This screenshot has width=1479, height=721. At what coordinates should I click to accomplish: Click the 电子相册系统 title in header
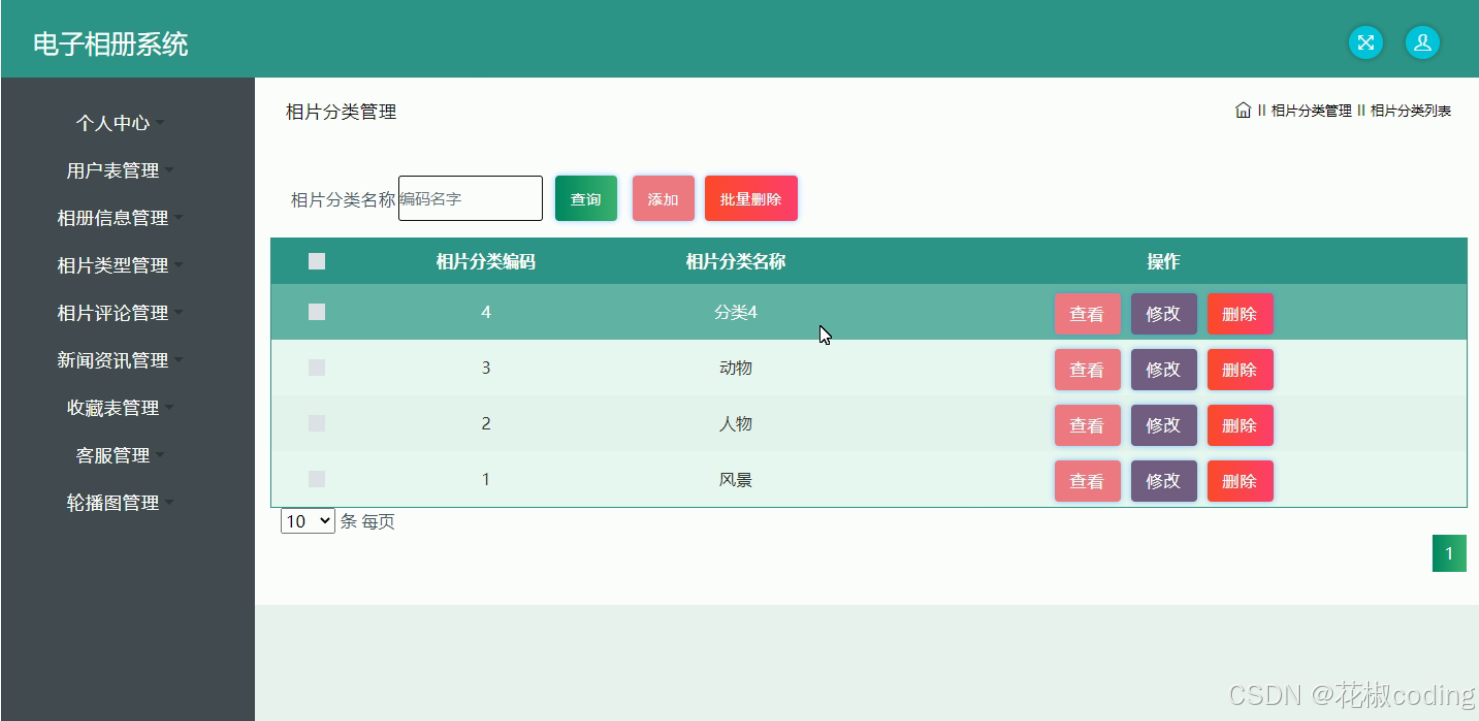click(110, 44)
